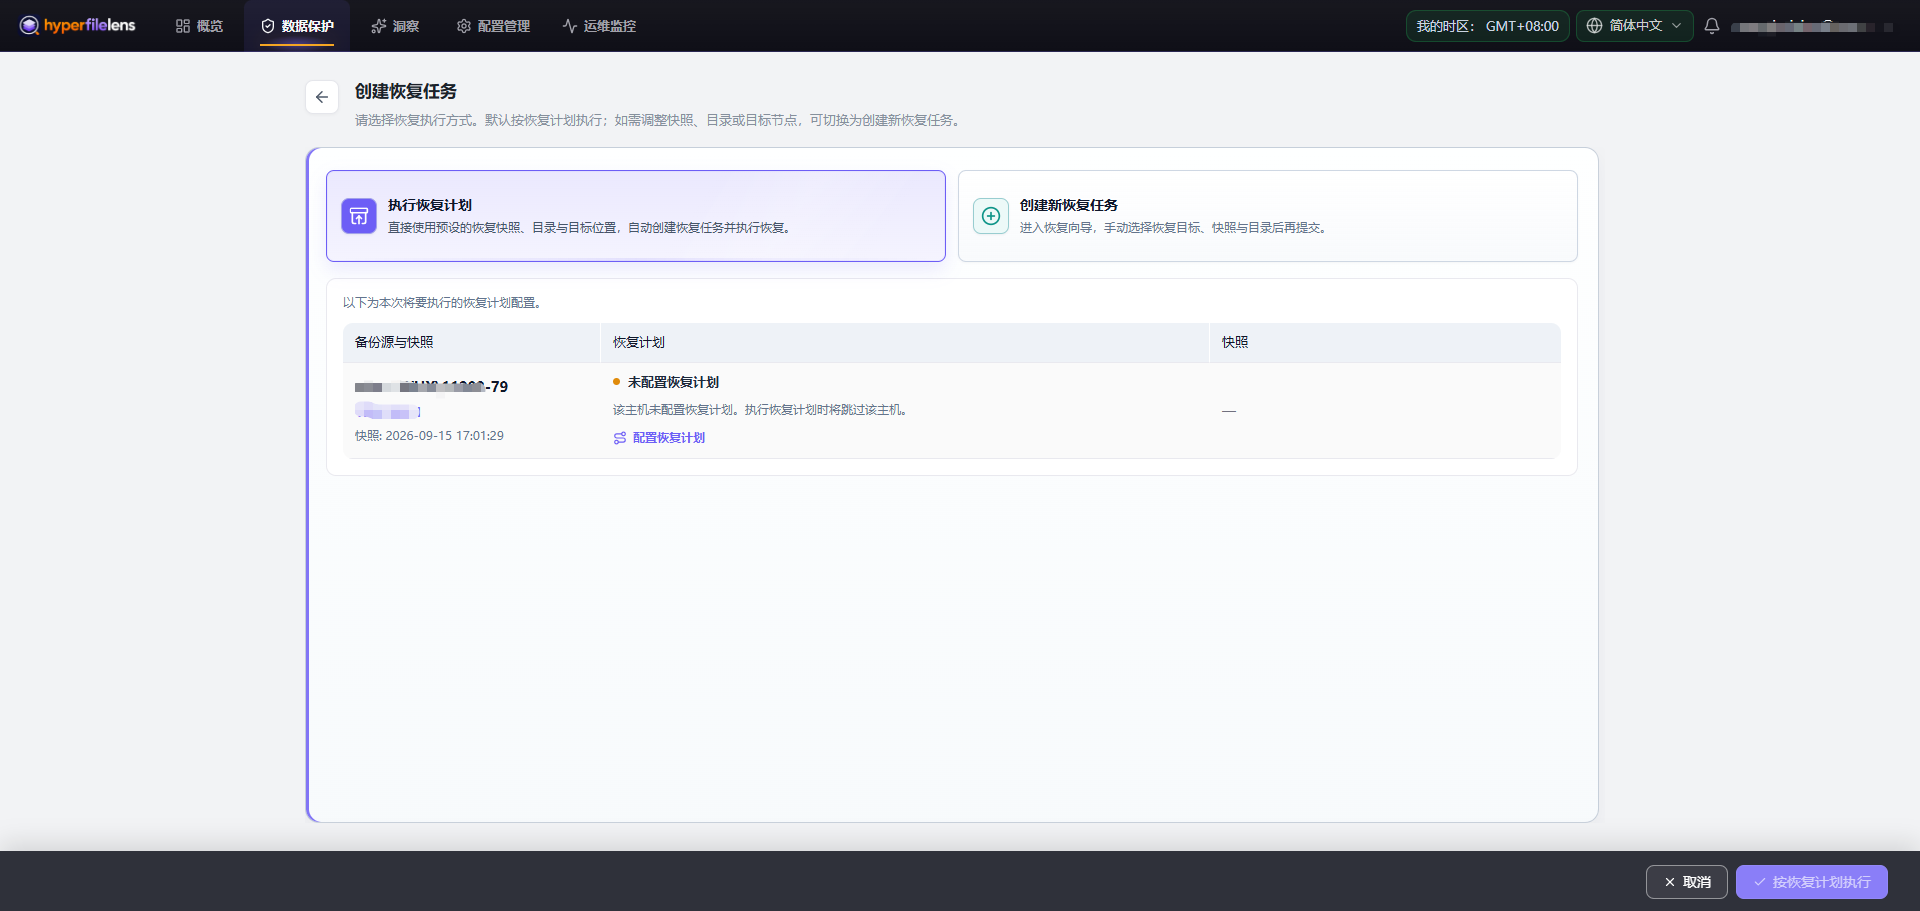Click the 配置恢复计划 link icon
1920x911 pixels.
[x=620, y=438]
